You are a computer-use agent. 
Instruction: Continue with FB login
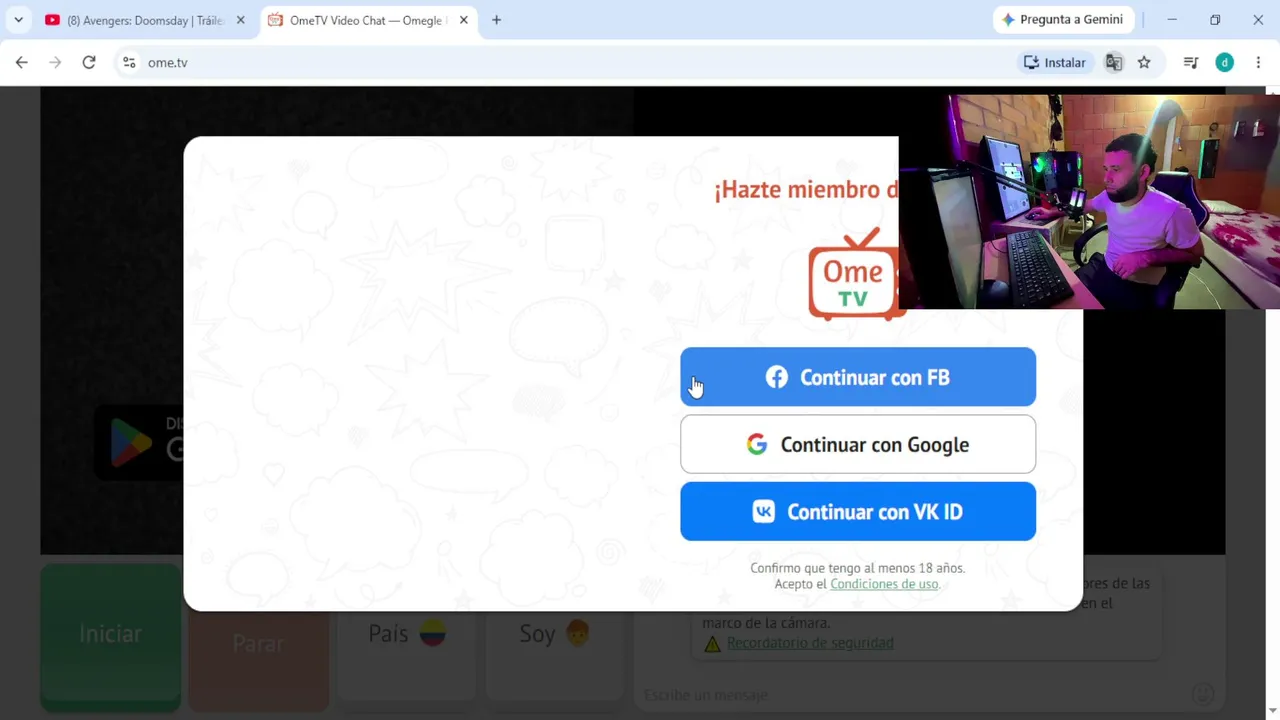(x=858, y=377)
